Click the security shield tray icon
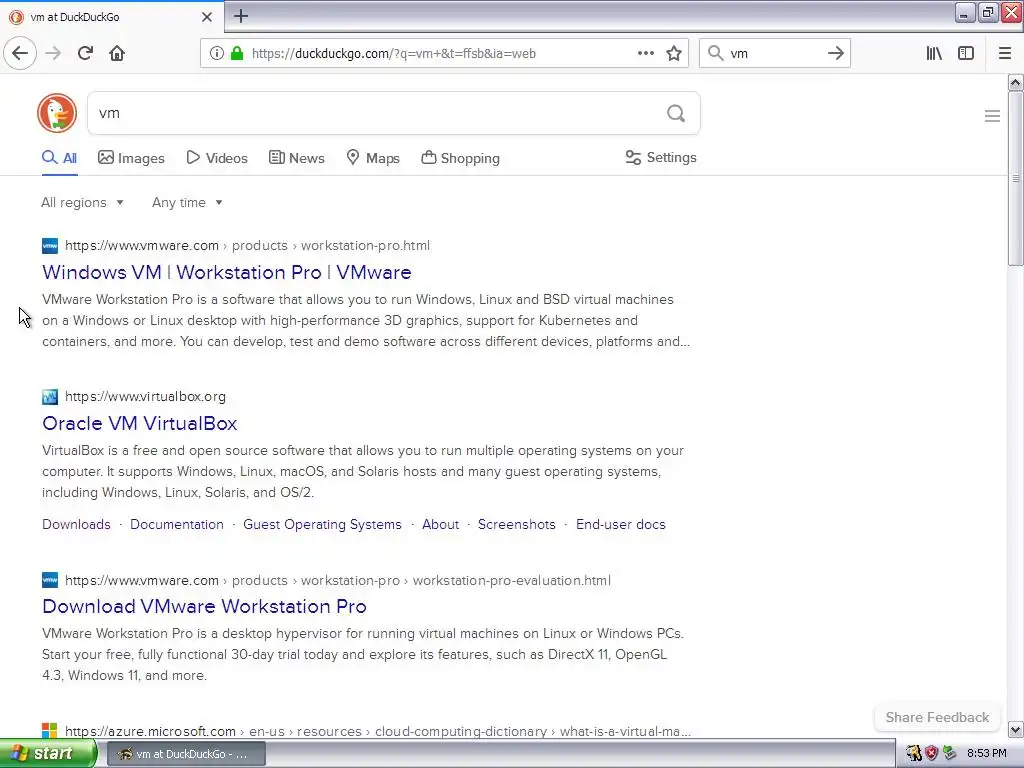Screen dimensions: 1024x768 point(931,754)
